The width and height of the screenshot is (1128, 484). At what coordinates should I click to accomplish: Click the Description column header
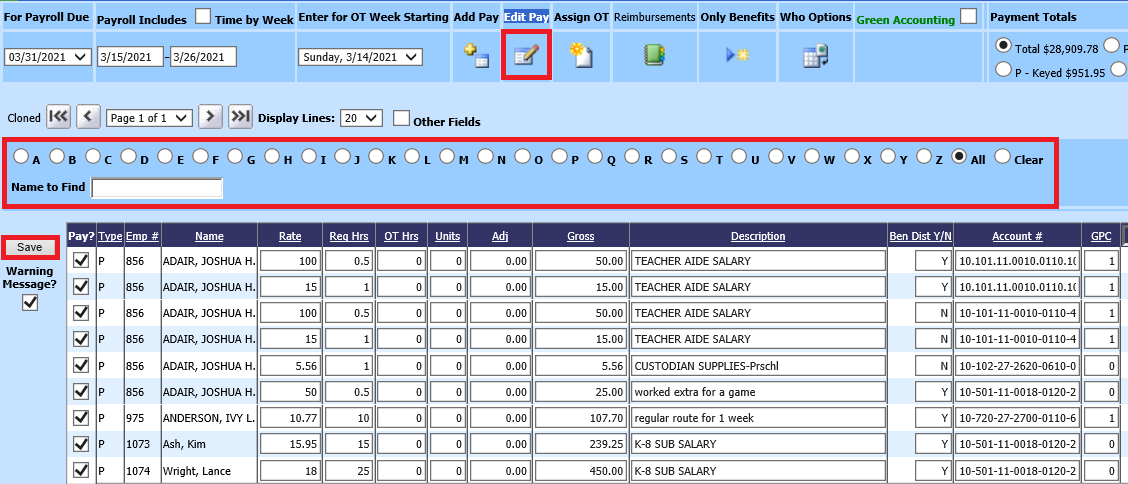pyautogui.click(x=757, y=237)
